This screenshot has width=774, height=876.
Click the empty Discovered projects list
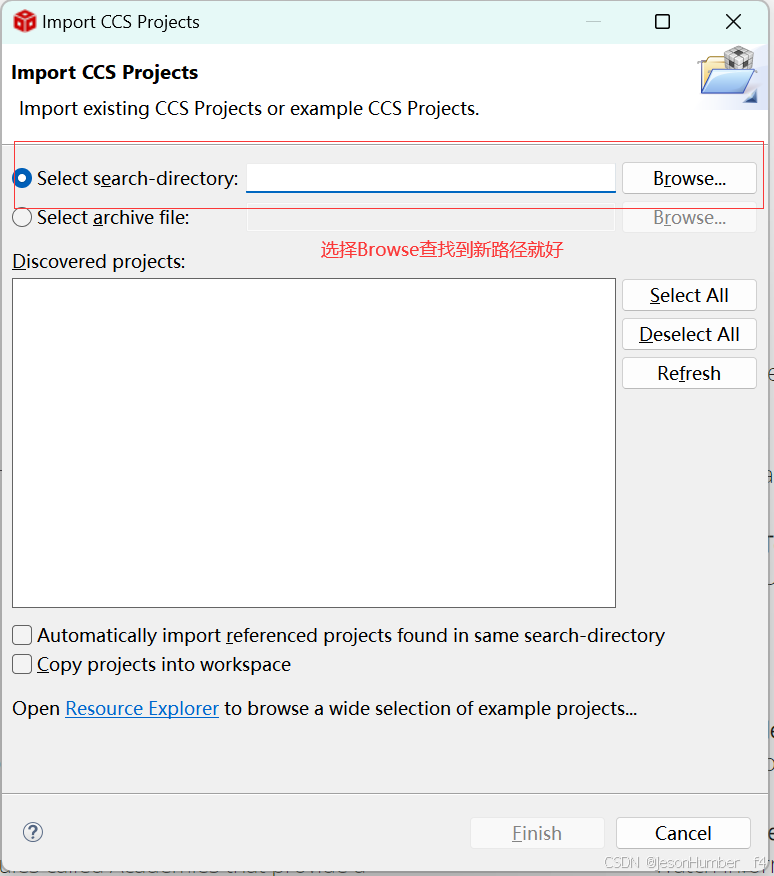pyautogui.click(x=313, y=443)
